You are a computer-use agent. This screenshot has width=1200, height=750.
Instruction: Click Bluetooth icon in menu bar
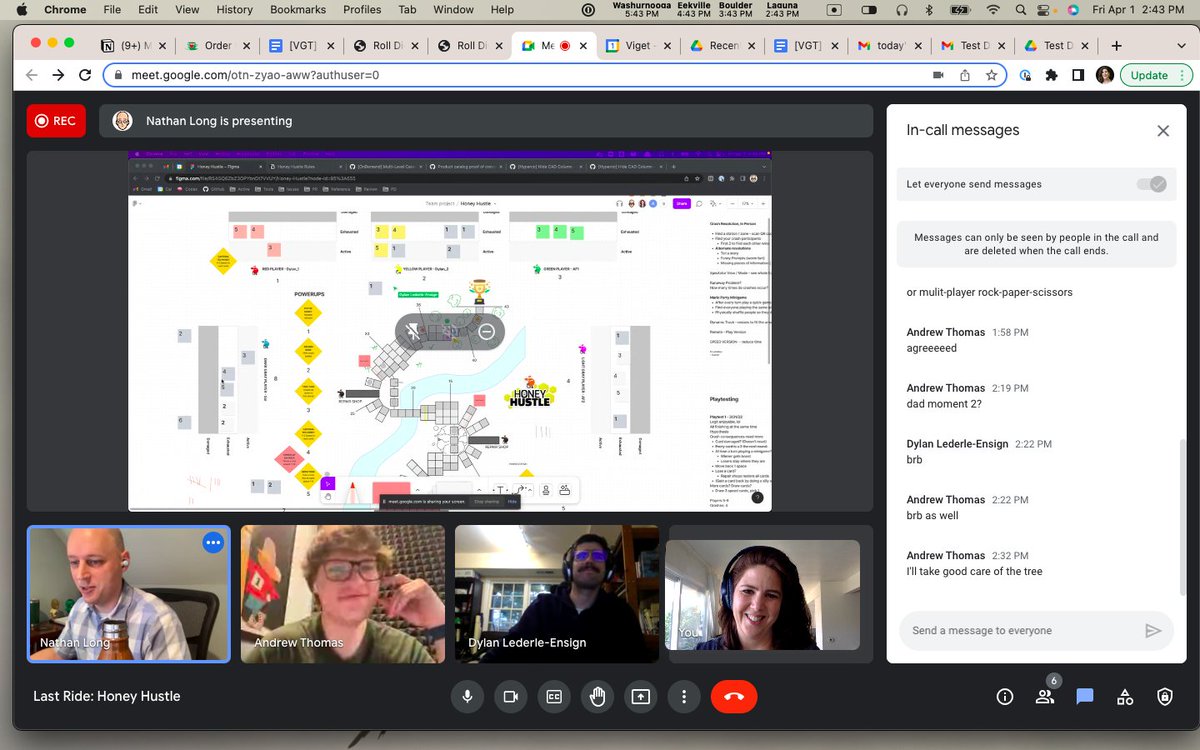click(x=928, y=10)
